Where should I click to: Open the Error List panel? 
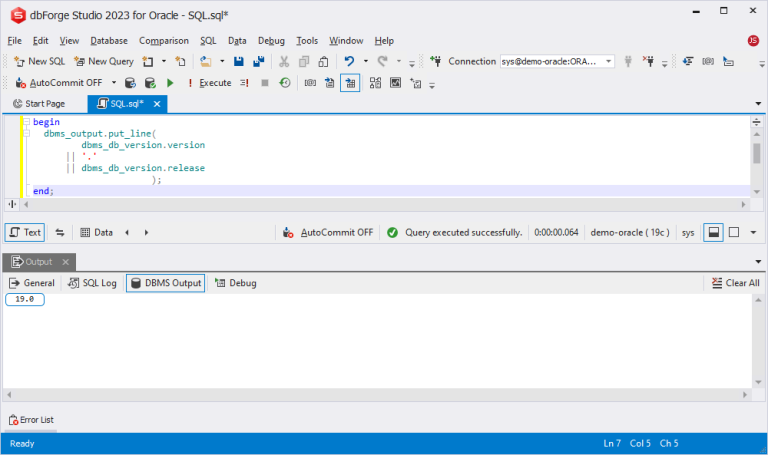[31, 420]
